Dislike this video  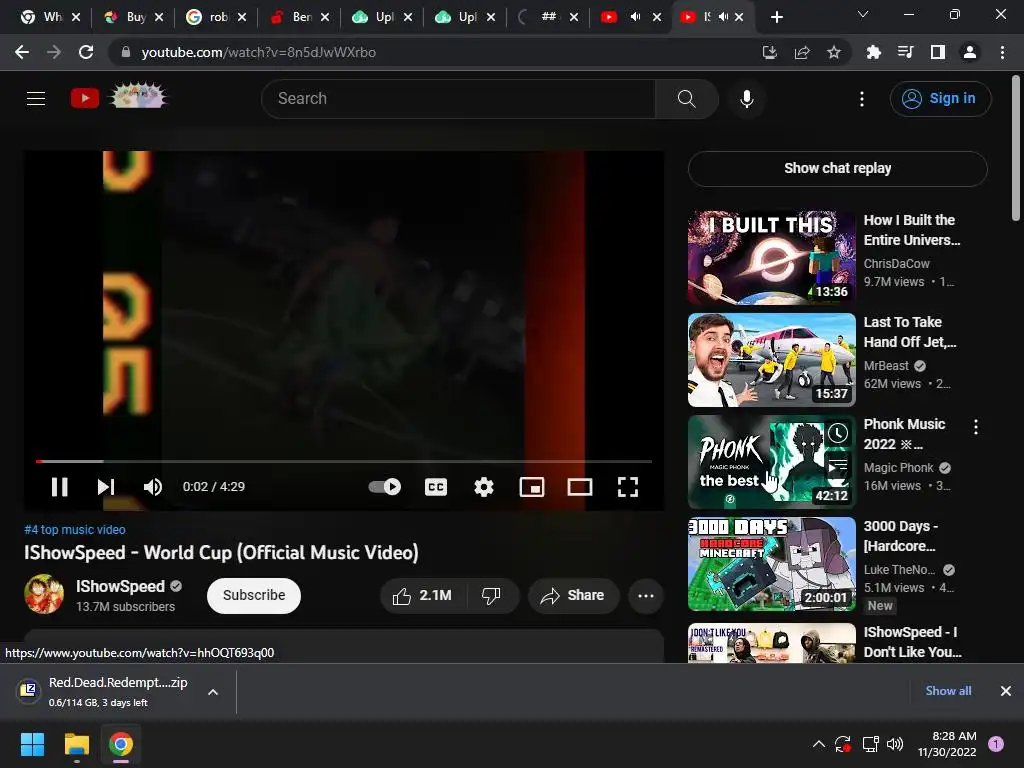point(491,596)
